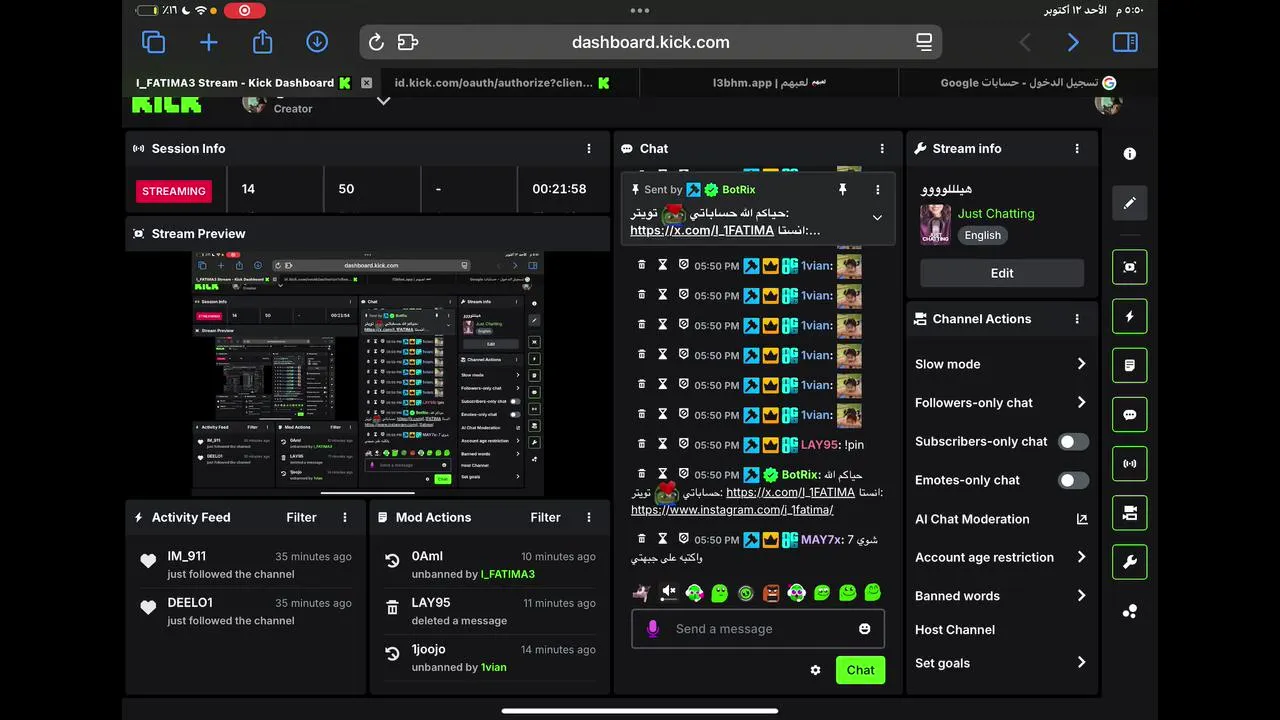Toggle the chat bubble sidebar icon
Viewport: 1280px width, 720px height.
click(1130, 414)
